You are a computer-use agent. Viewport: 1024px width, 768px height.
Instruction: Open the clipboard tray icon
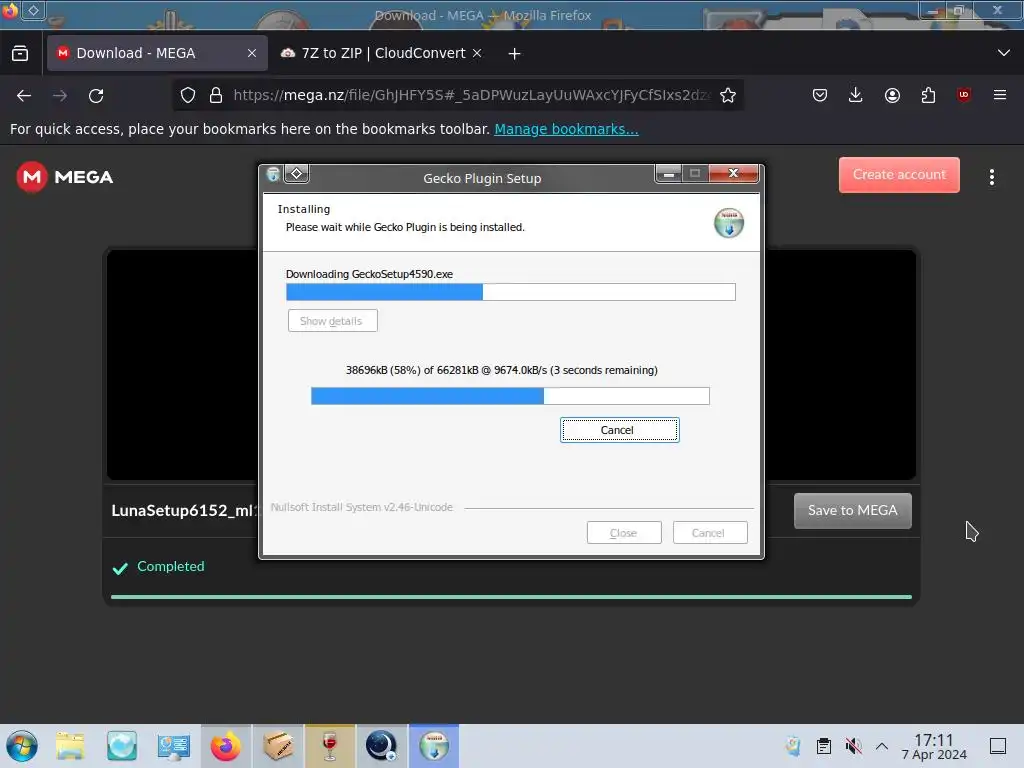point(824,746)
